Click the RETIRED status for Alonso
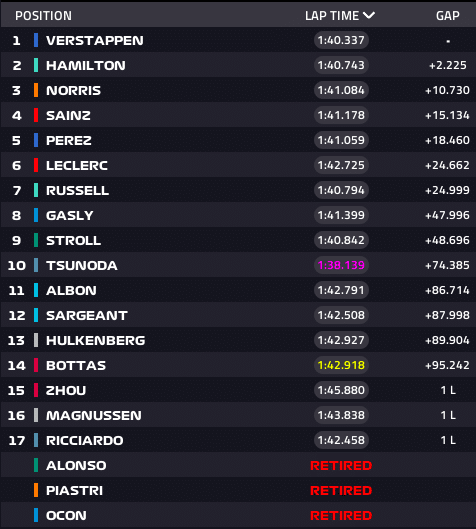The width and height of the screenshot is (476, 529). click(341, 466)
